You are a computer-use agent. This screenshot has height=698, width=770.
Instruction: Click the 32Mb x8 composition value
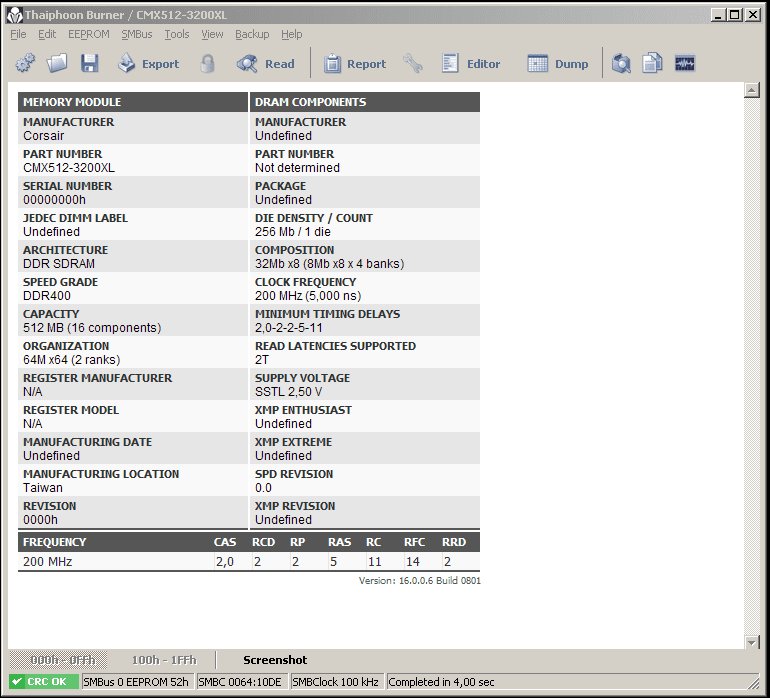(x=329, y=264)
